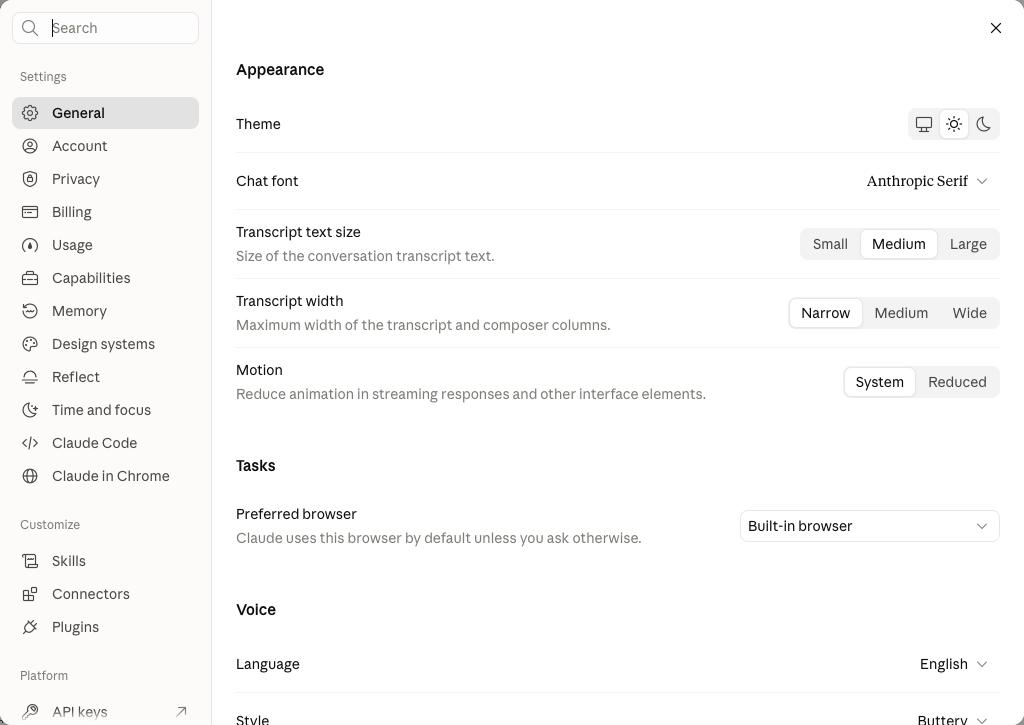Open the General settings section
This screenshot has width=1024, height=725.
105,113
